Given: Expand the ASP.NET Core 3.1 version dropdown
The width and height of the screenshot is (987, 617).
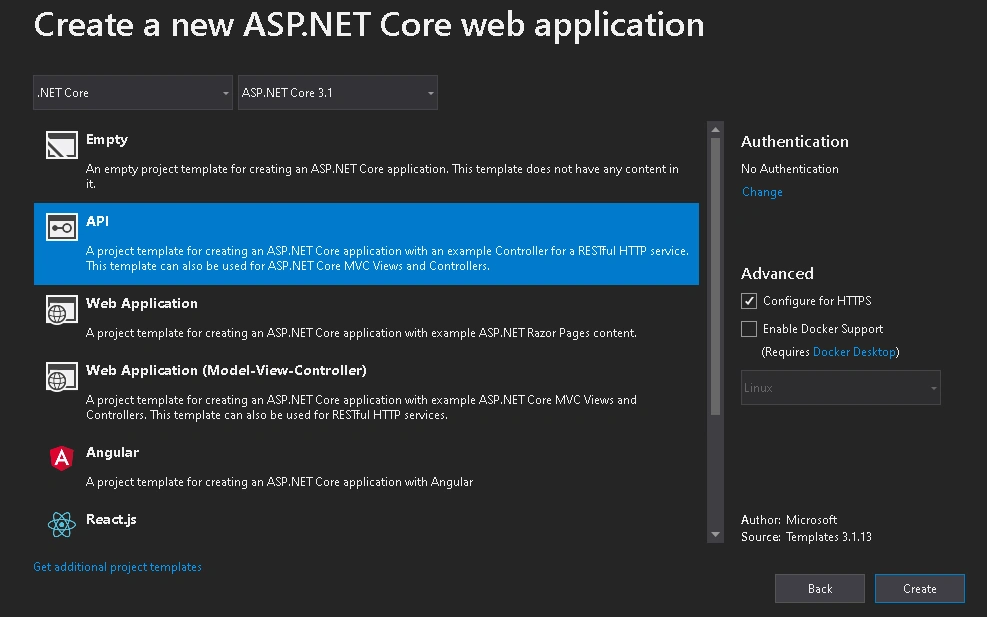Looking at the screenshot, I should pyautogui.click(x=337, y=93).
